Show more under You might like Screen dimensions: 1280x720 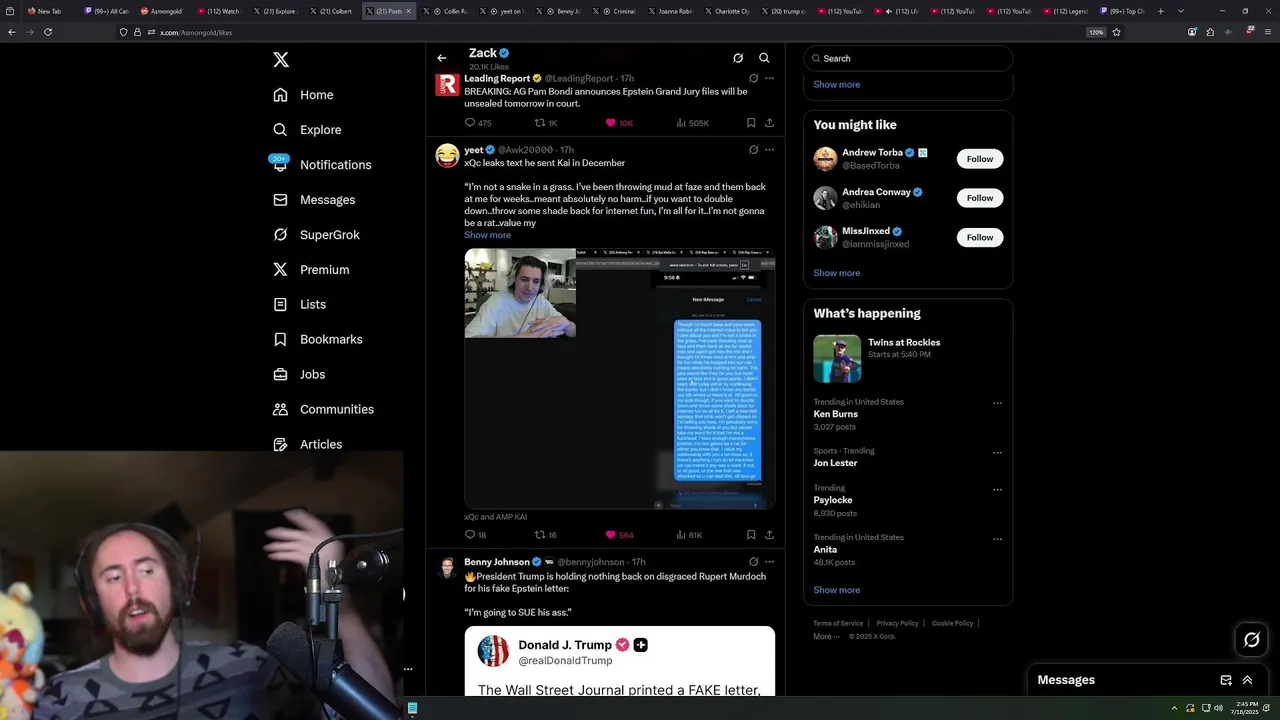click(836, 273)
